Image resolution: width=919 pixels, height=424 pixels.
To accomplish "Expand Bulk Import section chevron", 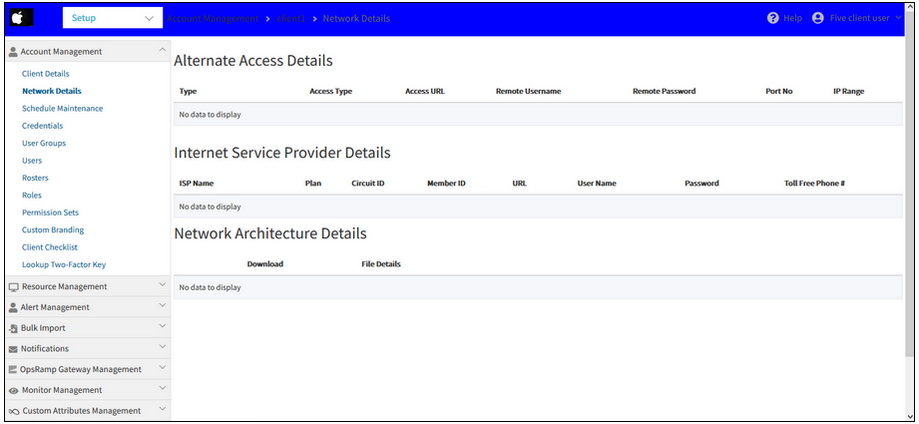I will pos(162,327).
